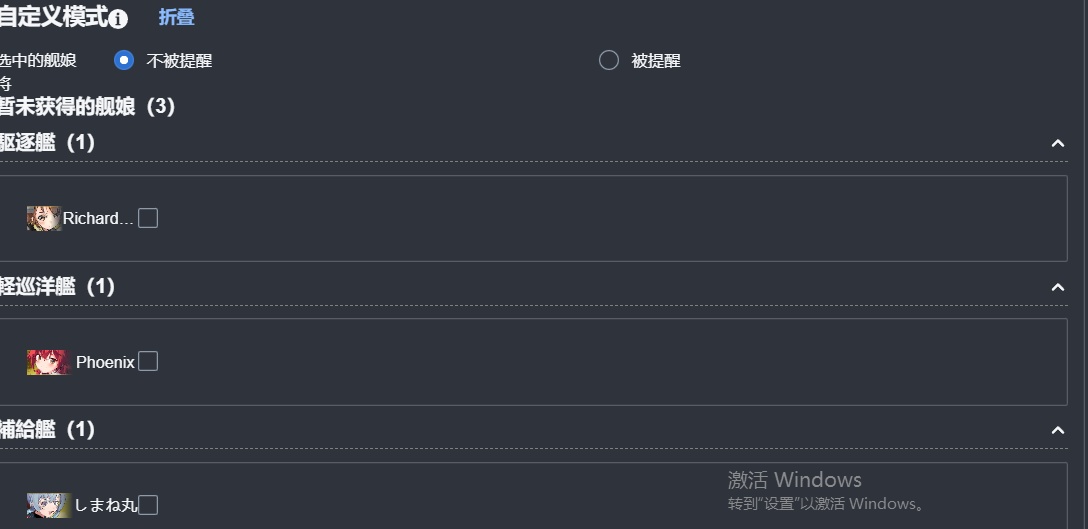Click the Phoenix name label
This screenshot has width=1088, height=529.
click(105, 362)
